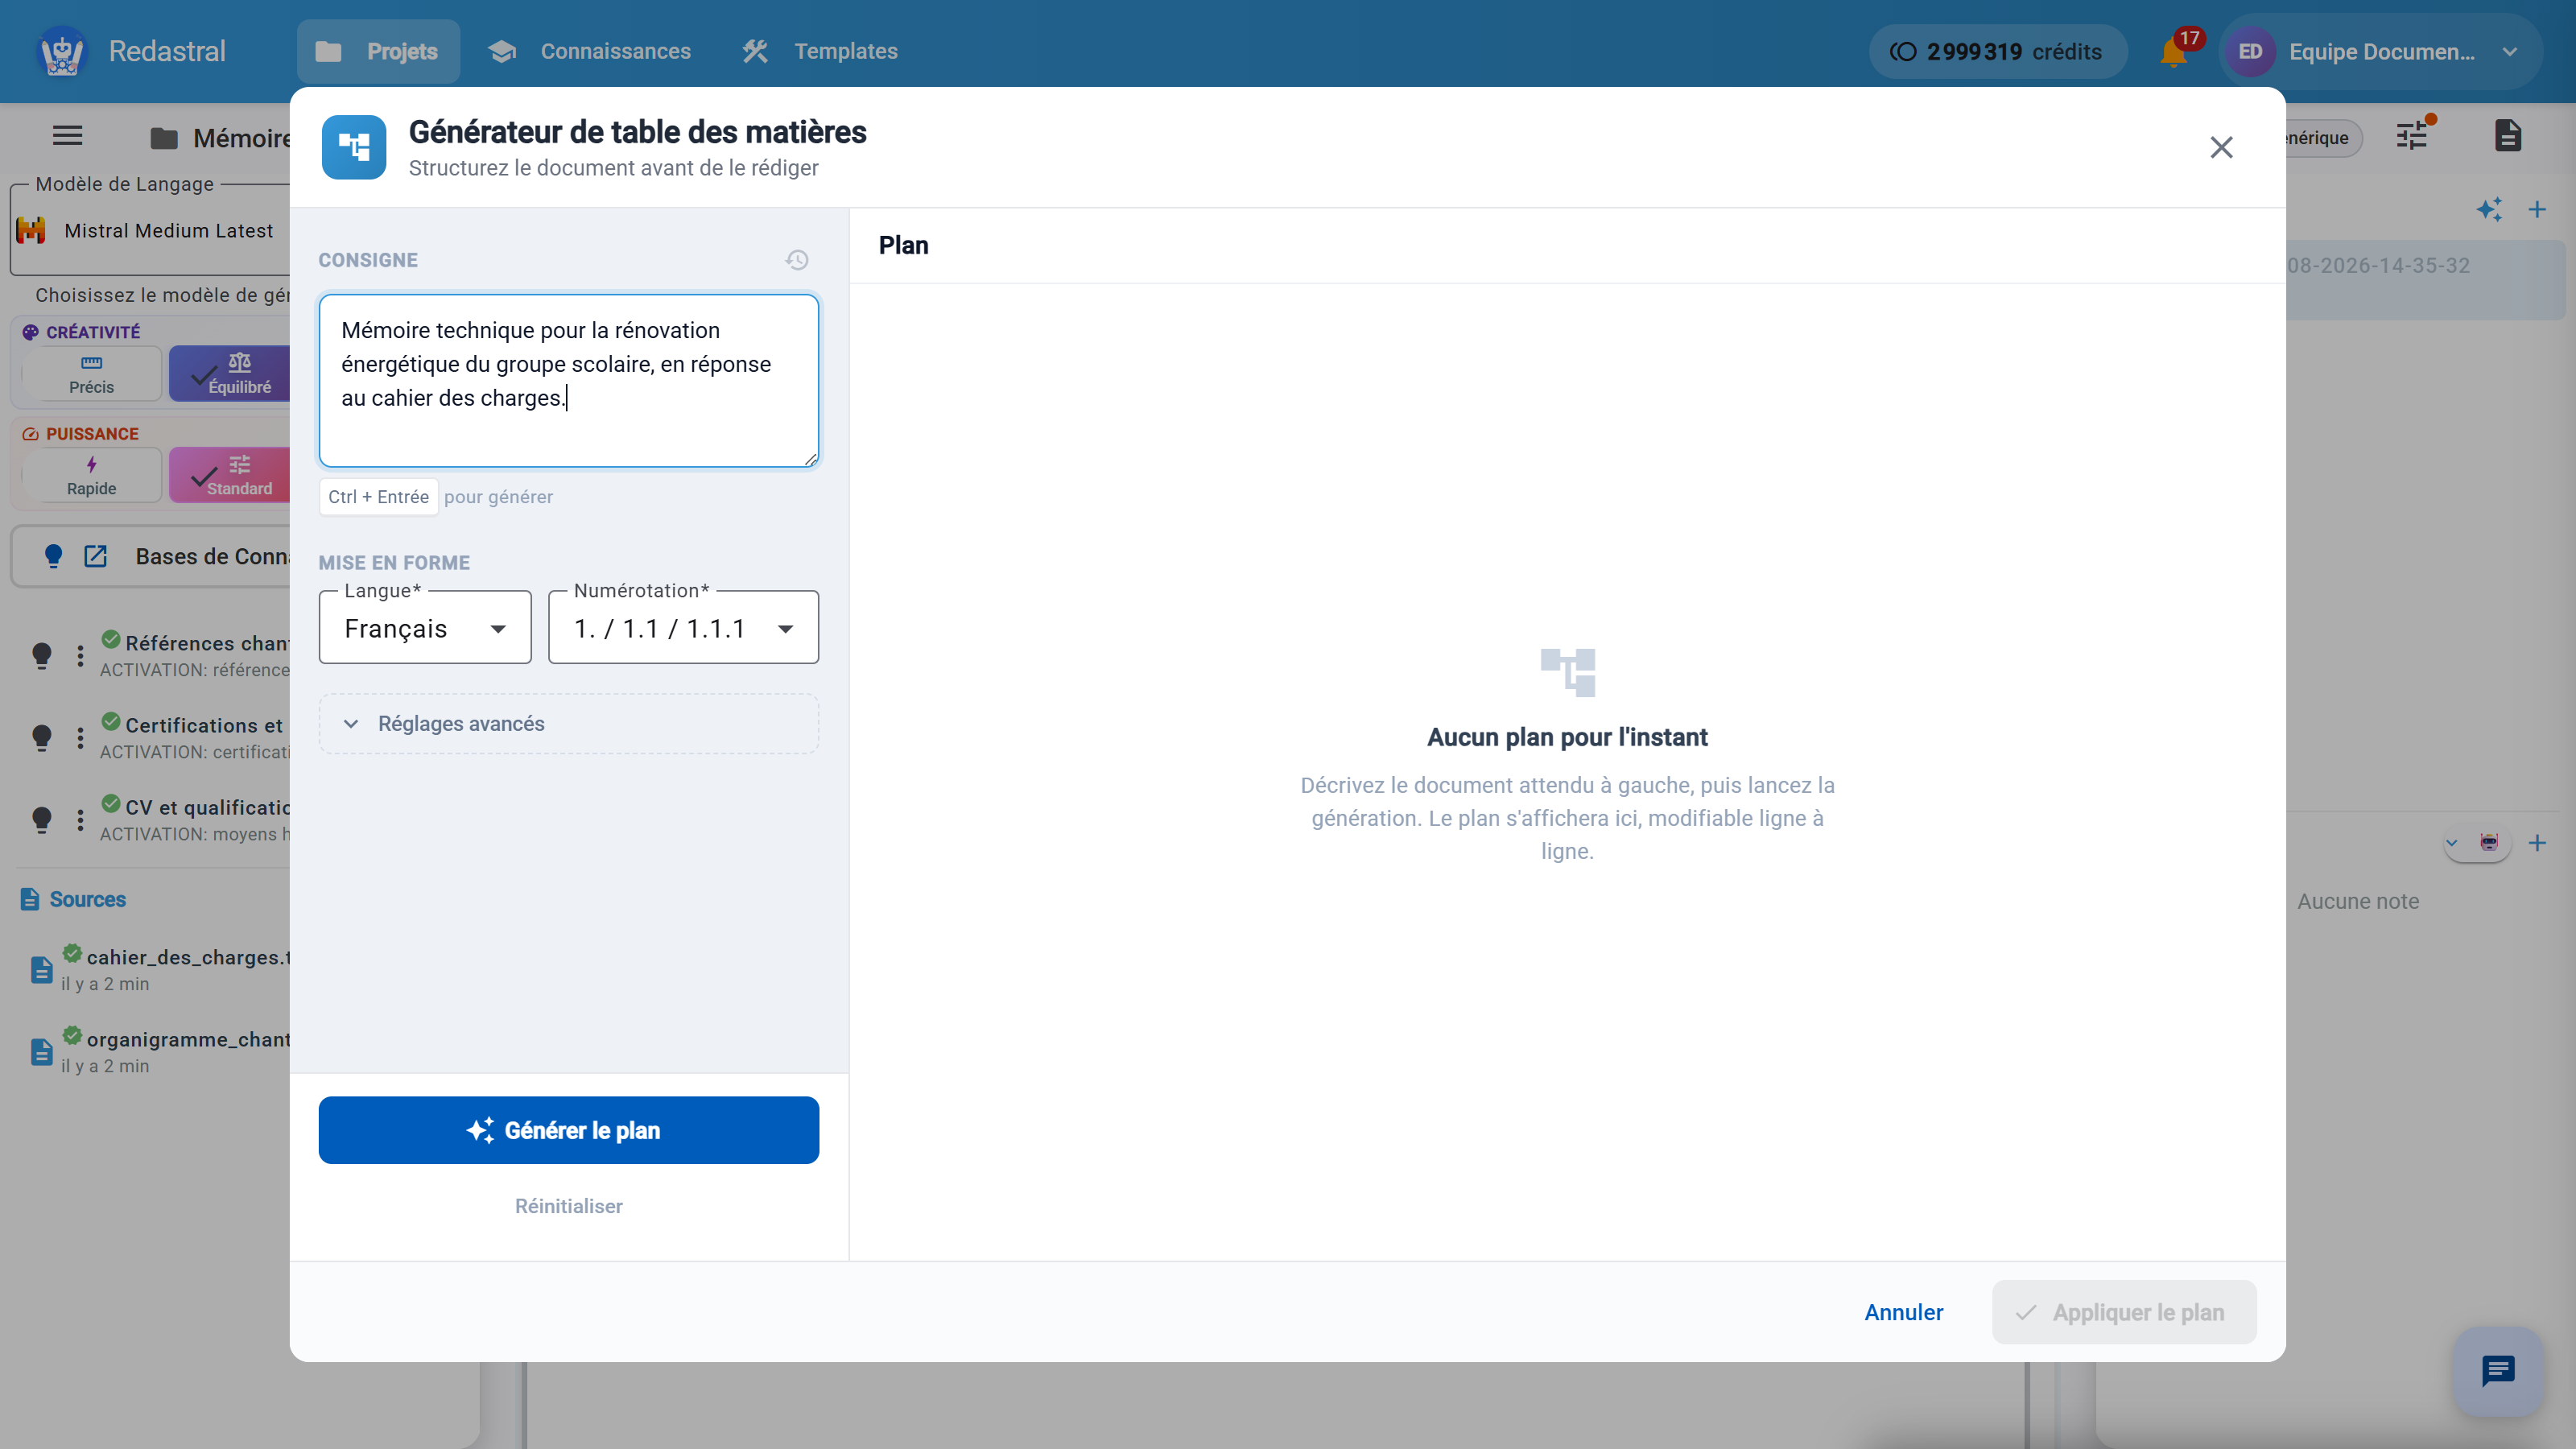Click the organigramme_chantier file icon

[42, 1051]
